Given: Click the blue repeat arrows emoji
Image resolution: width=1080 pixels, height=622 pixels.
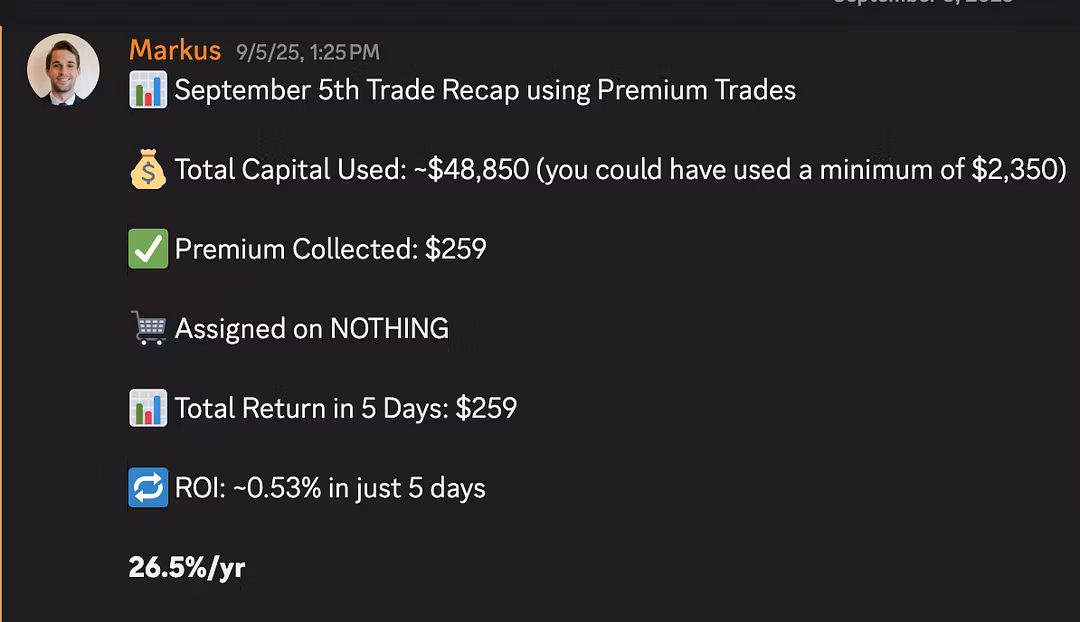Looking at the screenshot, I should tap(148, 488).
